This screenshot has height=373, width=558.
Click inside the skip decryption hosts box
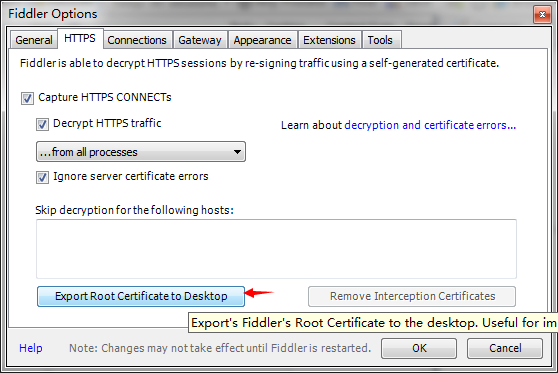[276, 249]
